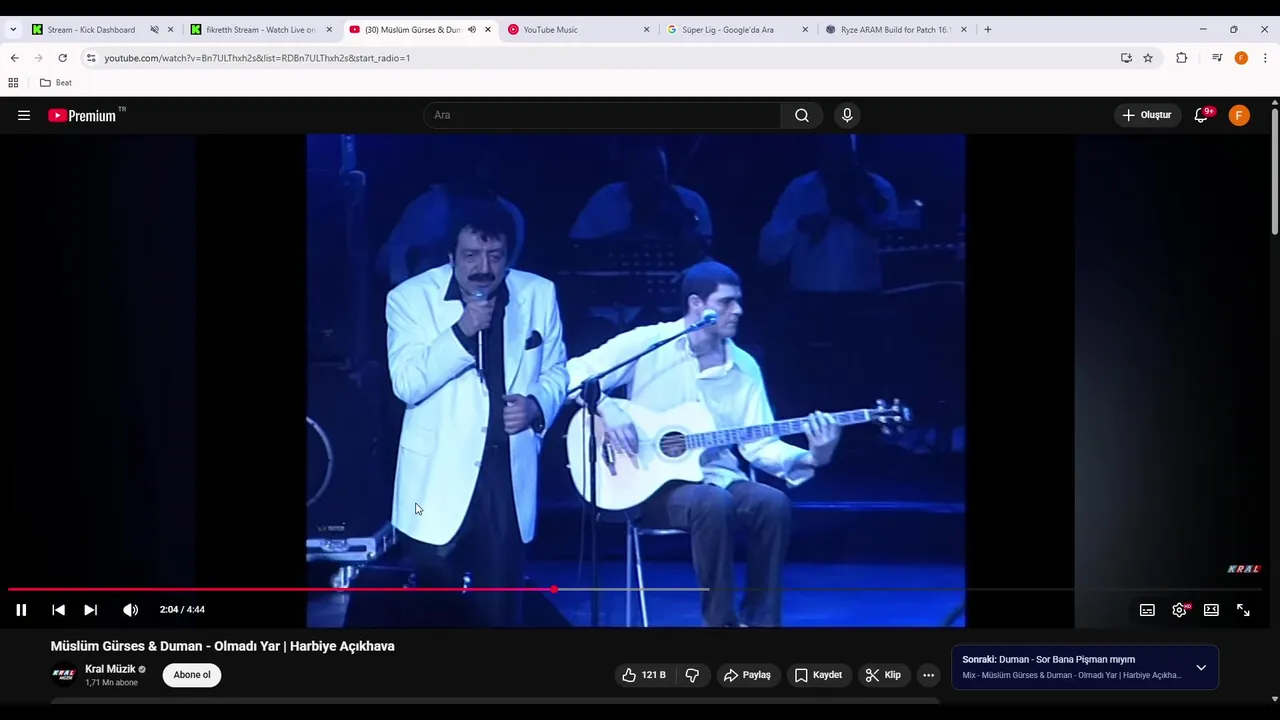
Task: Open Chrome profile avatar
Action: [1241, 58]
